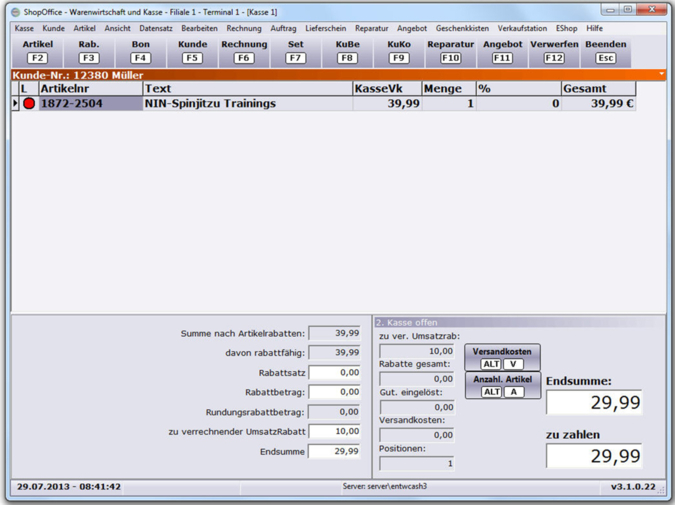Image resolution: width=675 pixels, height=505 pixels.
Task: Open the Kasse menu
Action: [24, 29]
